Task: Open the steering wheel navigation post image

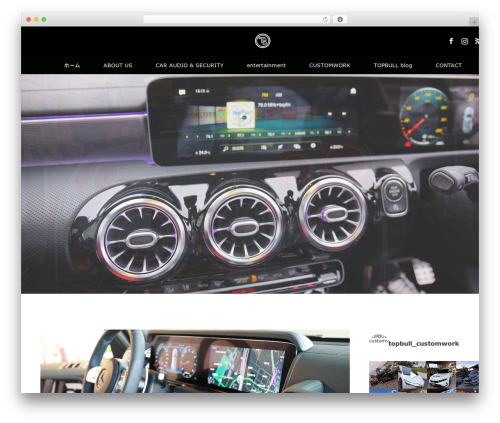Action: (x=195, y=361)
